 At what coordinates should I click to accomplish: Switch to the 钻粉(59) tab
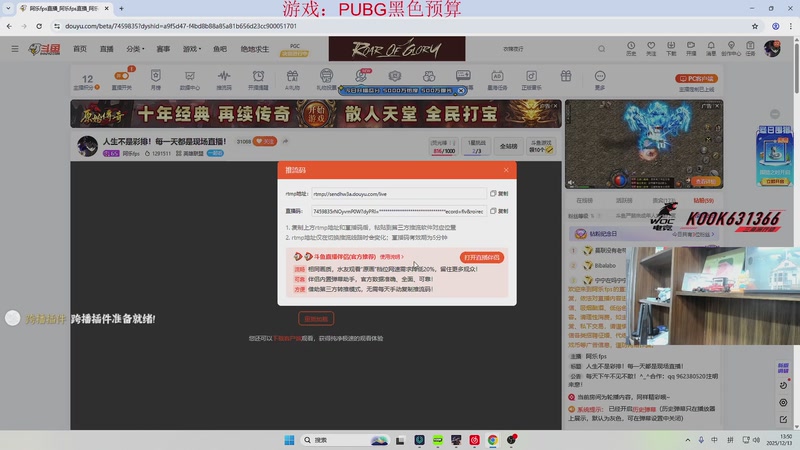pos(703,201)
